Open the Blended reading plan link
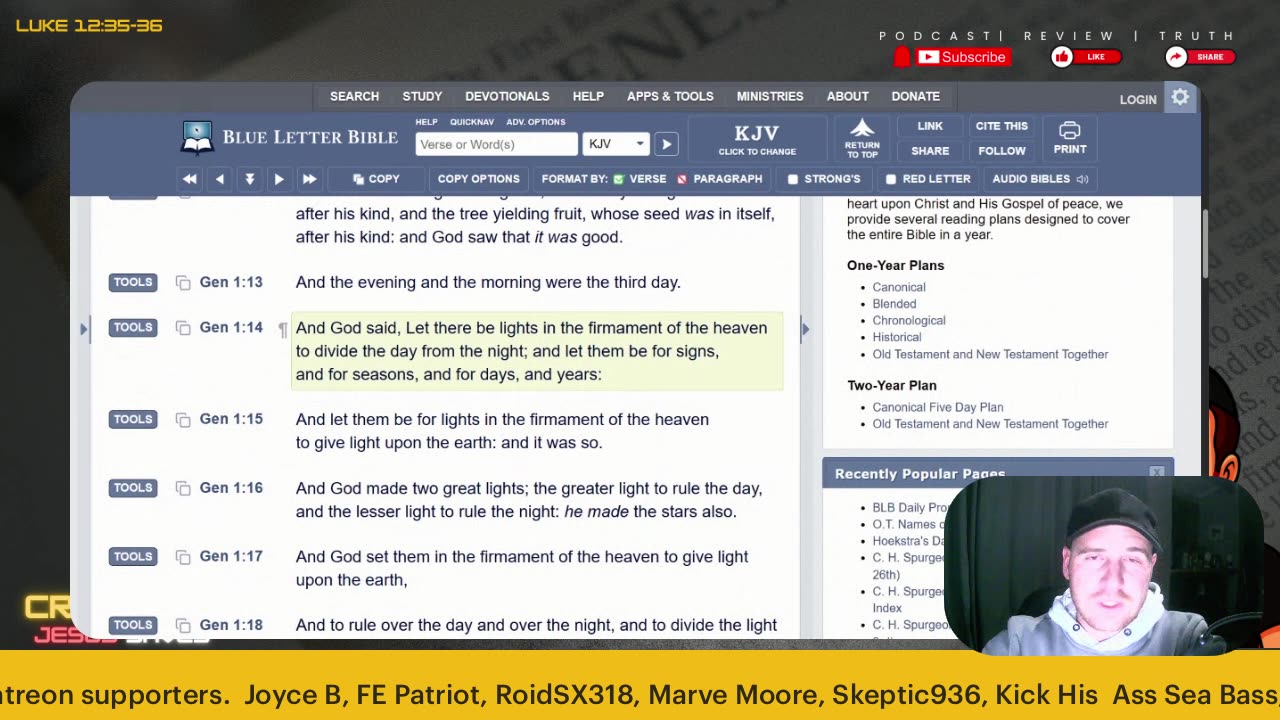 tap(894, 304)
